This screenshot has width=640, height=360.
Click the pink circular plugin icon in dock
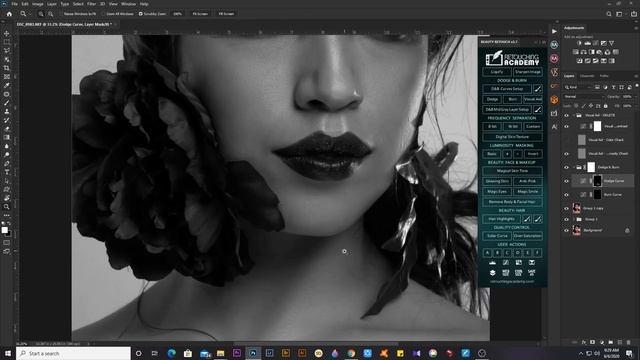[x=554, y=59]
